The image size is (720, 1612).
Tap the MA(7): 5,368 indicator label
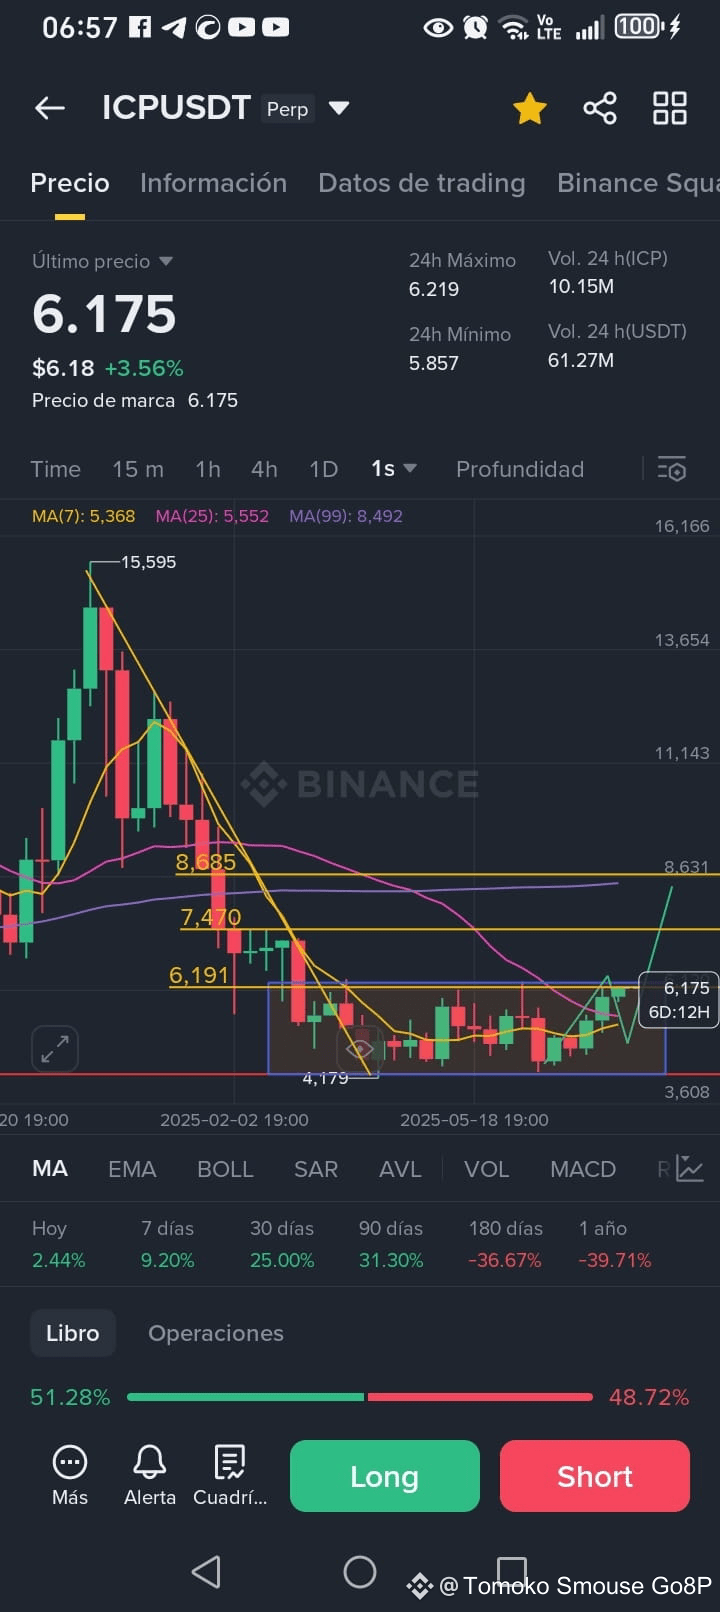pos(83,516)
